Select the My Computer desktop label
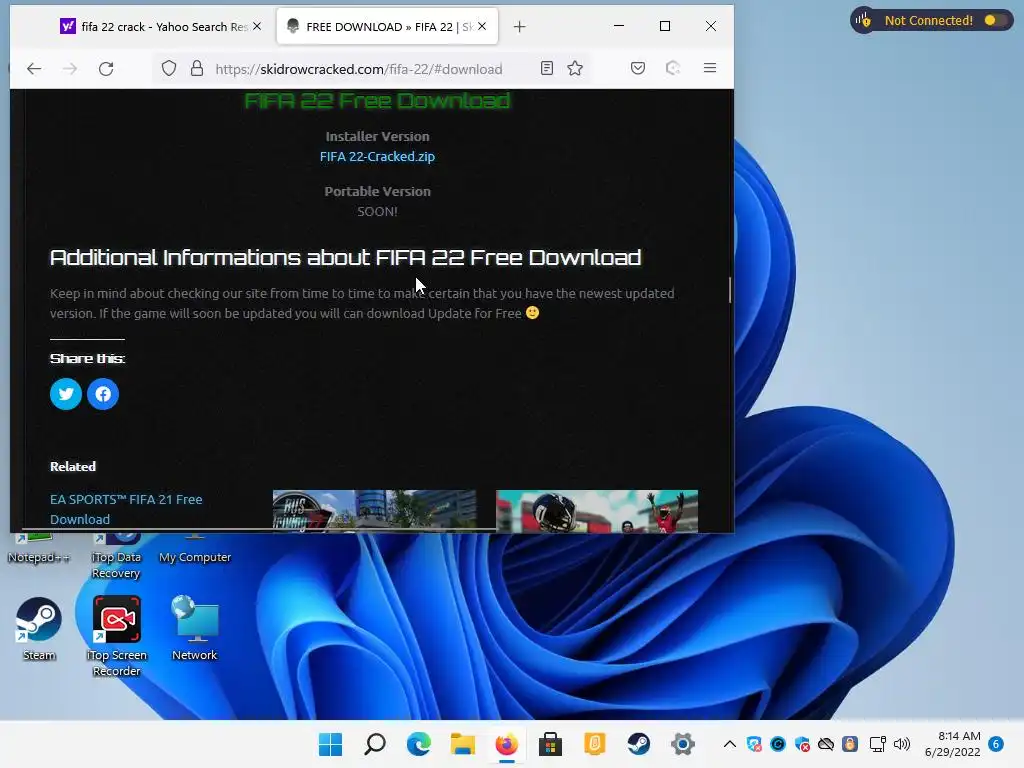 click(x=195, y=557)
